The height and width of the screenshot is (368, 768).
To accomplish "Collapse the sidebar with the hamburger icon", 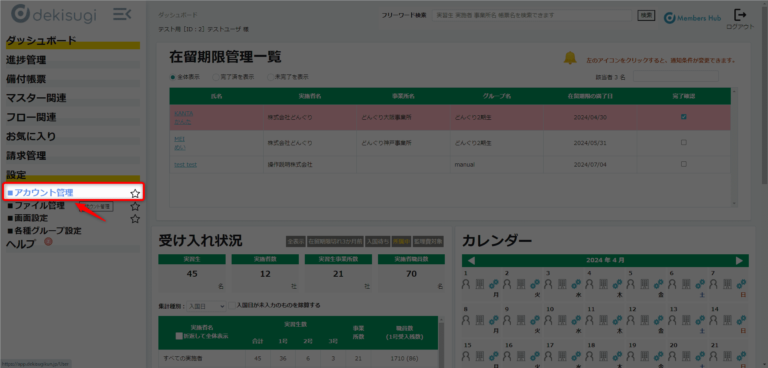I will click(122, 14).
